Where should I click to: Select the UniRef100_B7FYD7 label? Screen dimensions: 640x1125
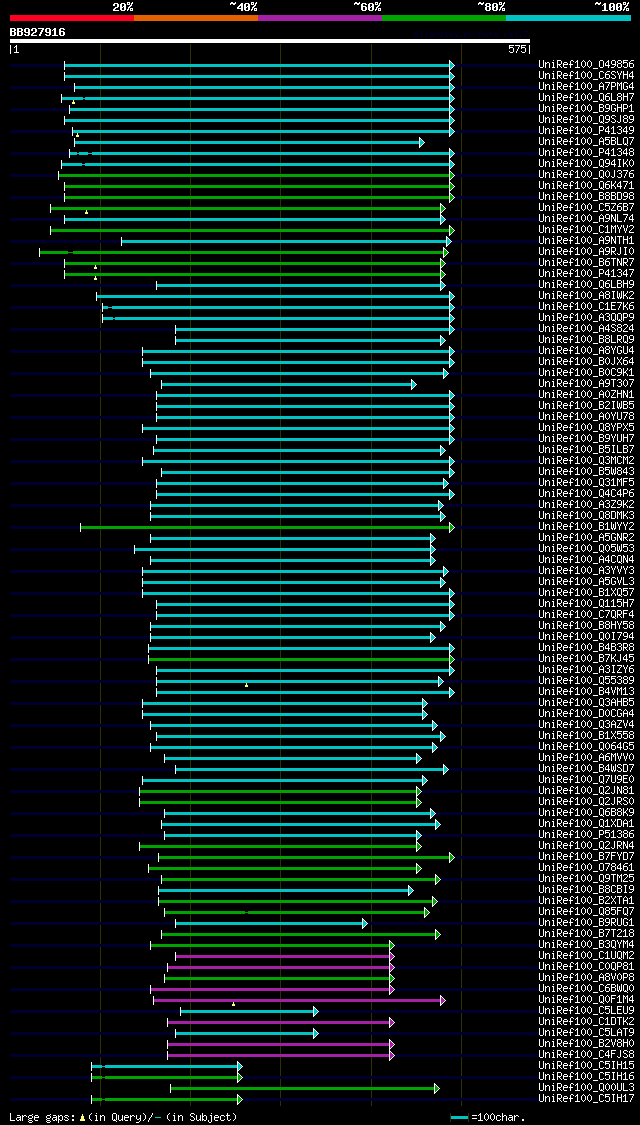[x=586, y=857]
